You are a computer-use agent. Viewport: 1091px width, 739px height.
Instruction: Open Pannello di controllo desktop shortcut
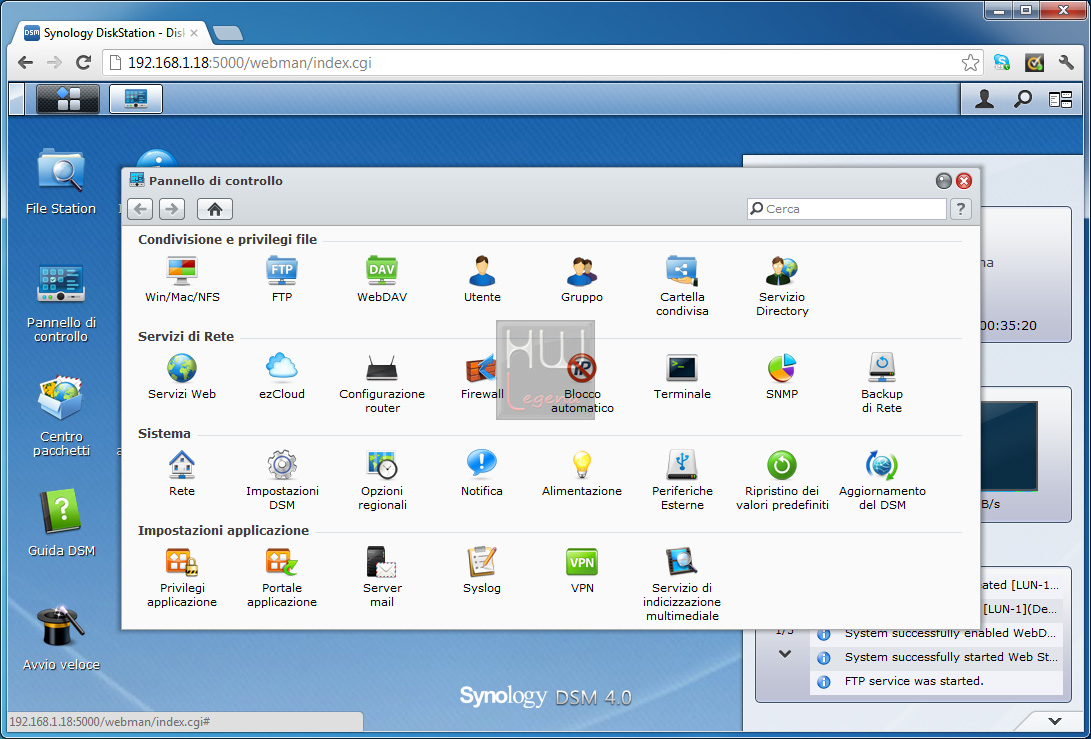(61, 303)
